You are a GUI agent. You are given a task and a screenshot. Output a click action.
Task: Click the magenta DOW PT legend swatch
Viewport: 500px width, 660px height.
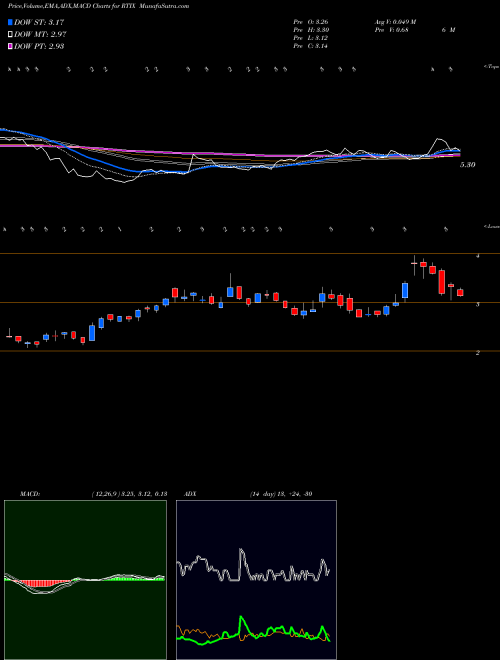click(11, 46)
